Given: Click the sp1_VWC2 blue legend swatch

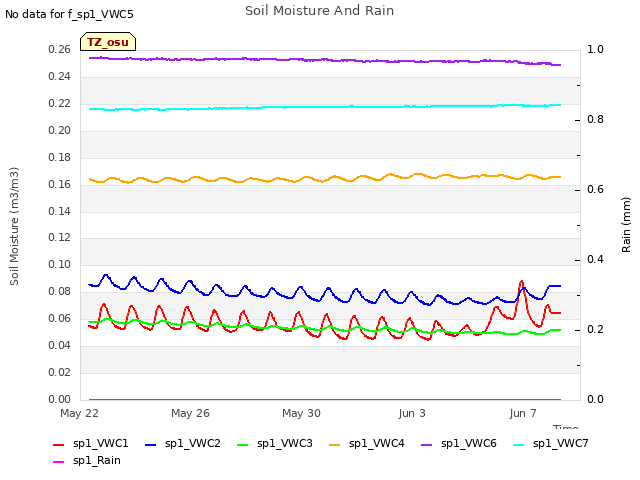Looking at the screenshot, I should tap(151, 444).
